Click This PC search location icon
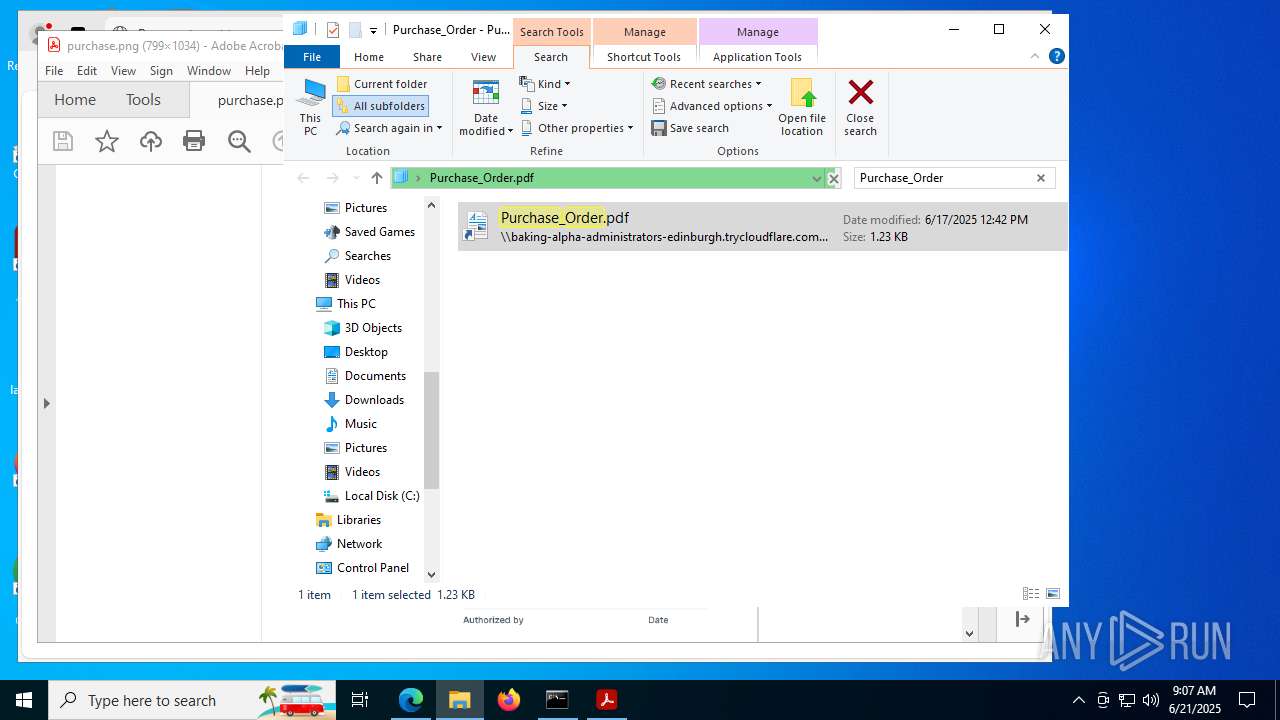 [x=310, y=108]
